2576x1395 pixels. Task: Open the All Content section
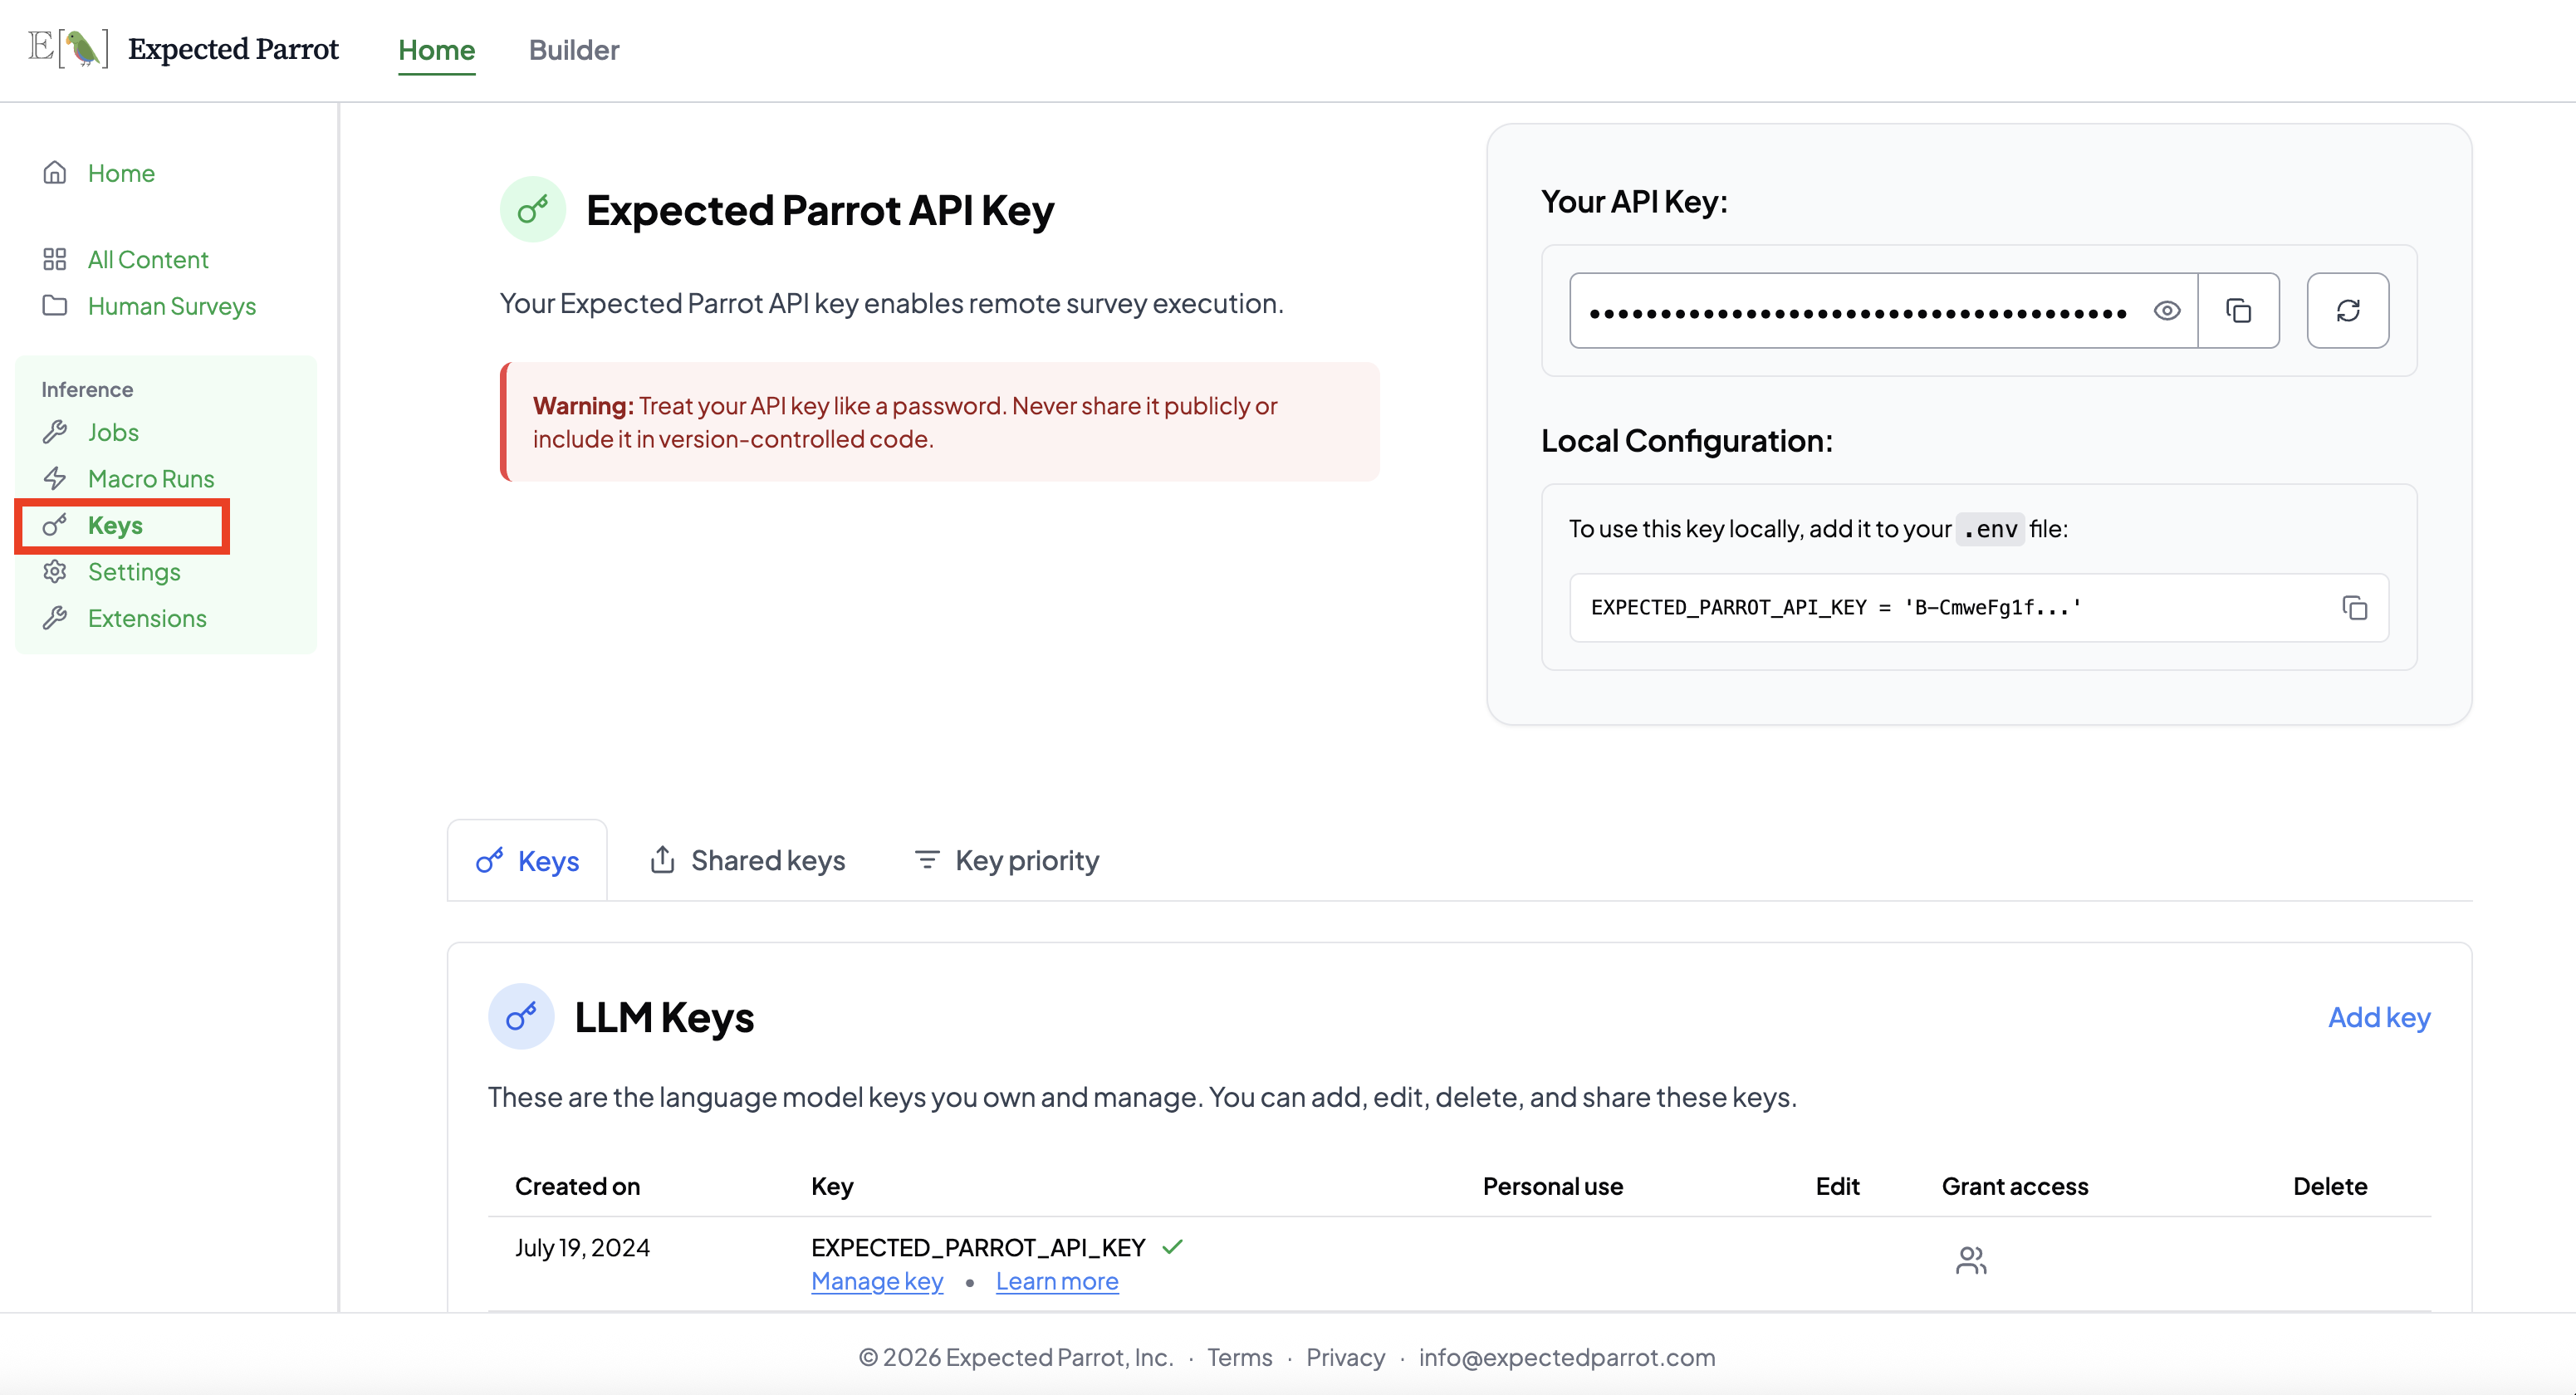pyautogui.click(x=148, y=258)
